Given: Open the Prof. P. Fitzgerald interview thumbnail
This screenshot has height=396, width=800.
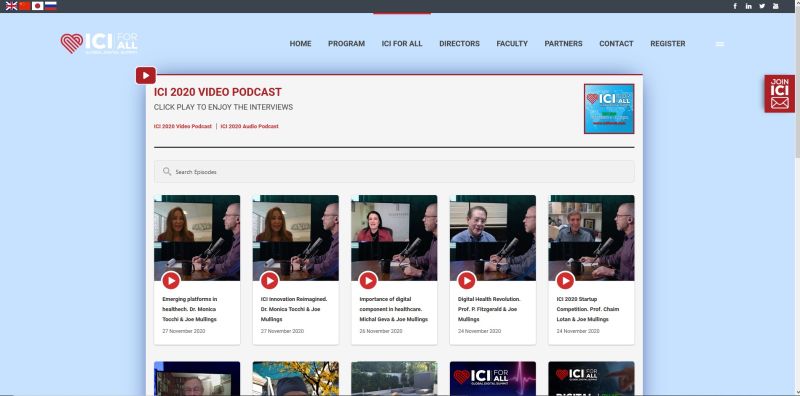Looking at the screenshot, I should tap(493, 238).
